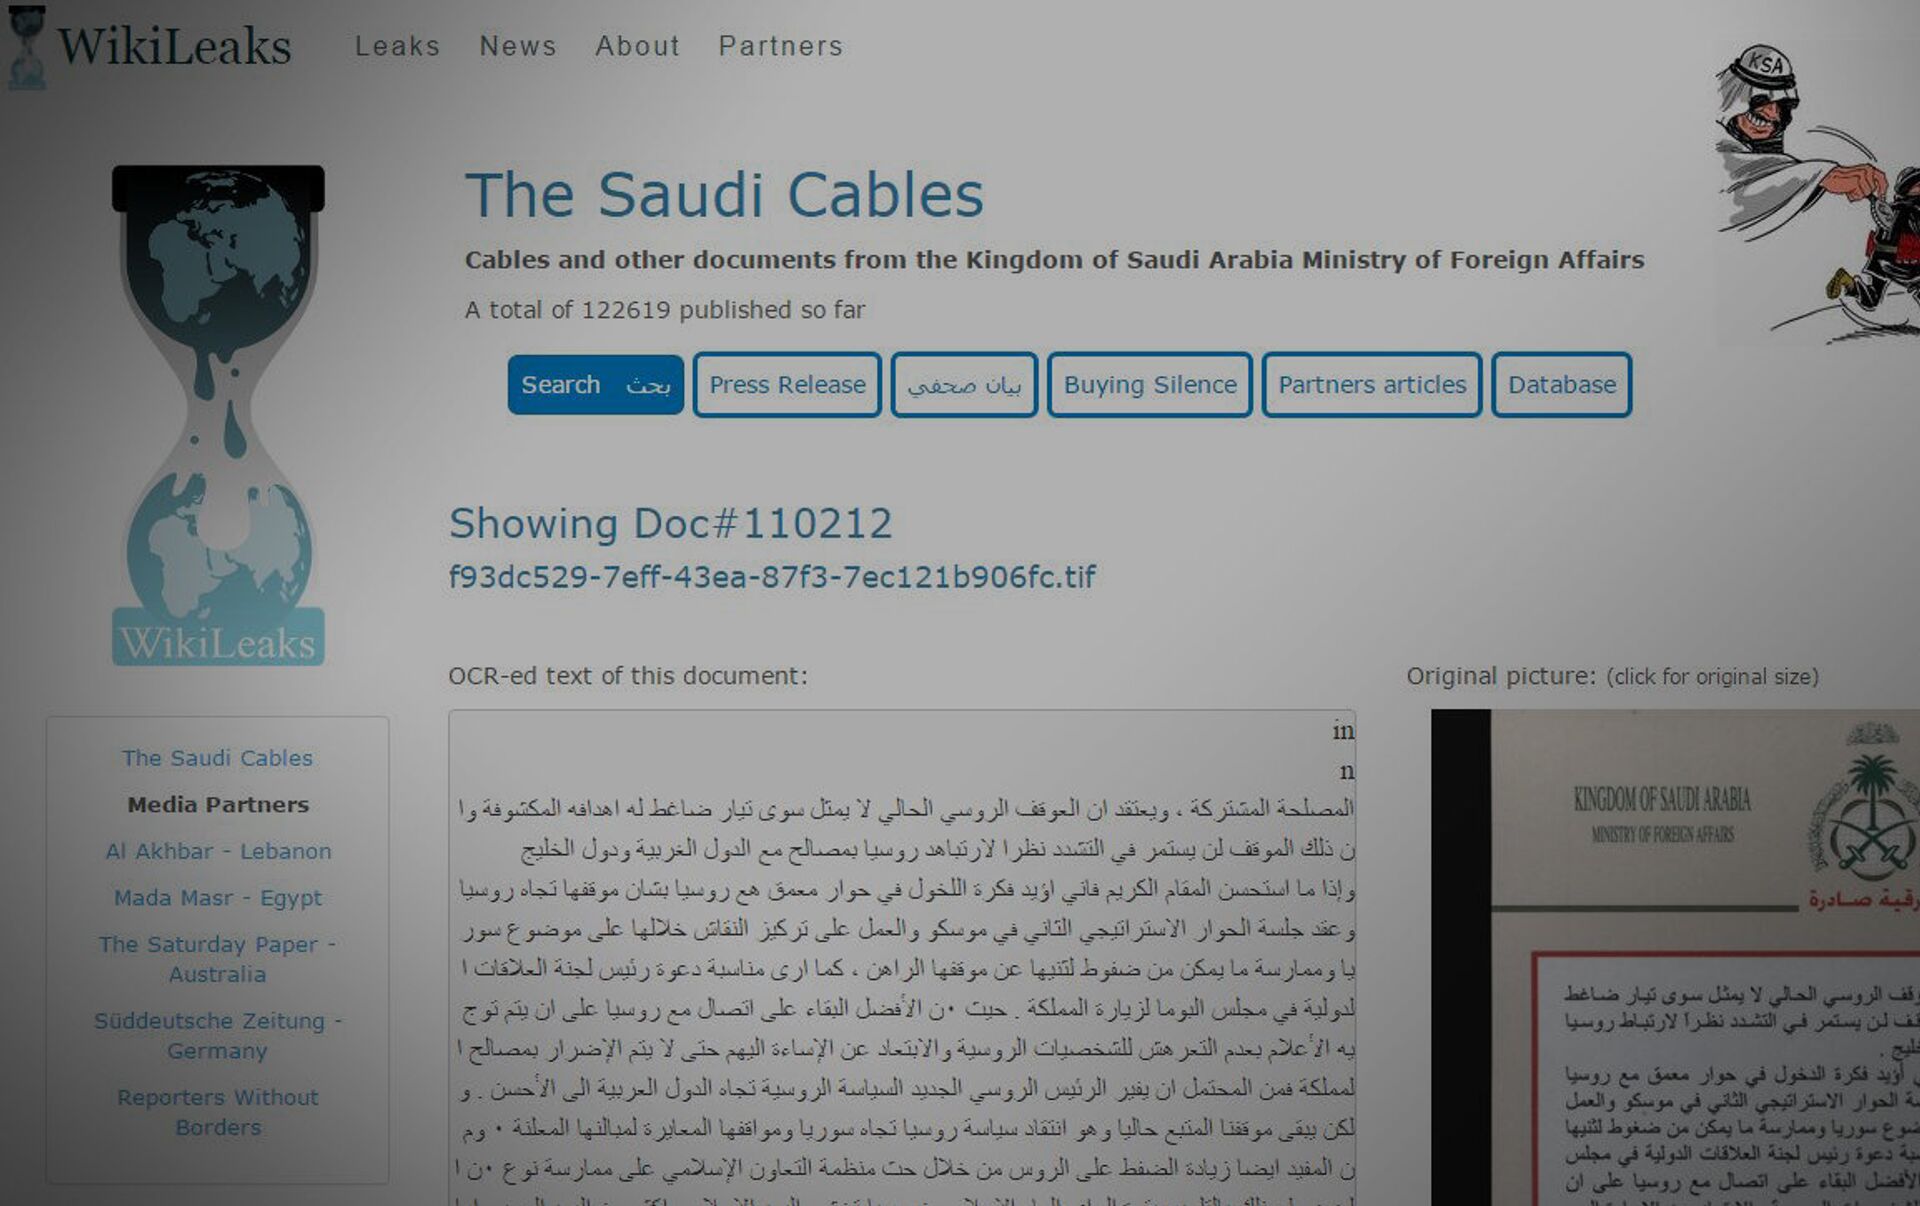
Task: Open the Leaks menu item
Action: (397, 46)
